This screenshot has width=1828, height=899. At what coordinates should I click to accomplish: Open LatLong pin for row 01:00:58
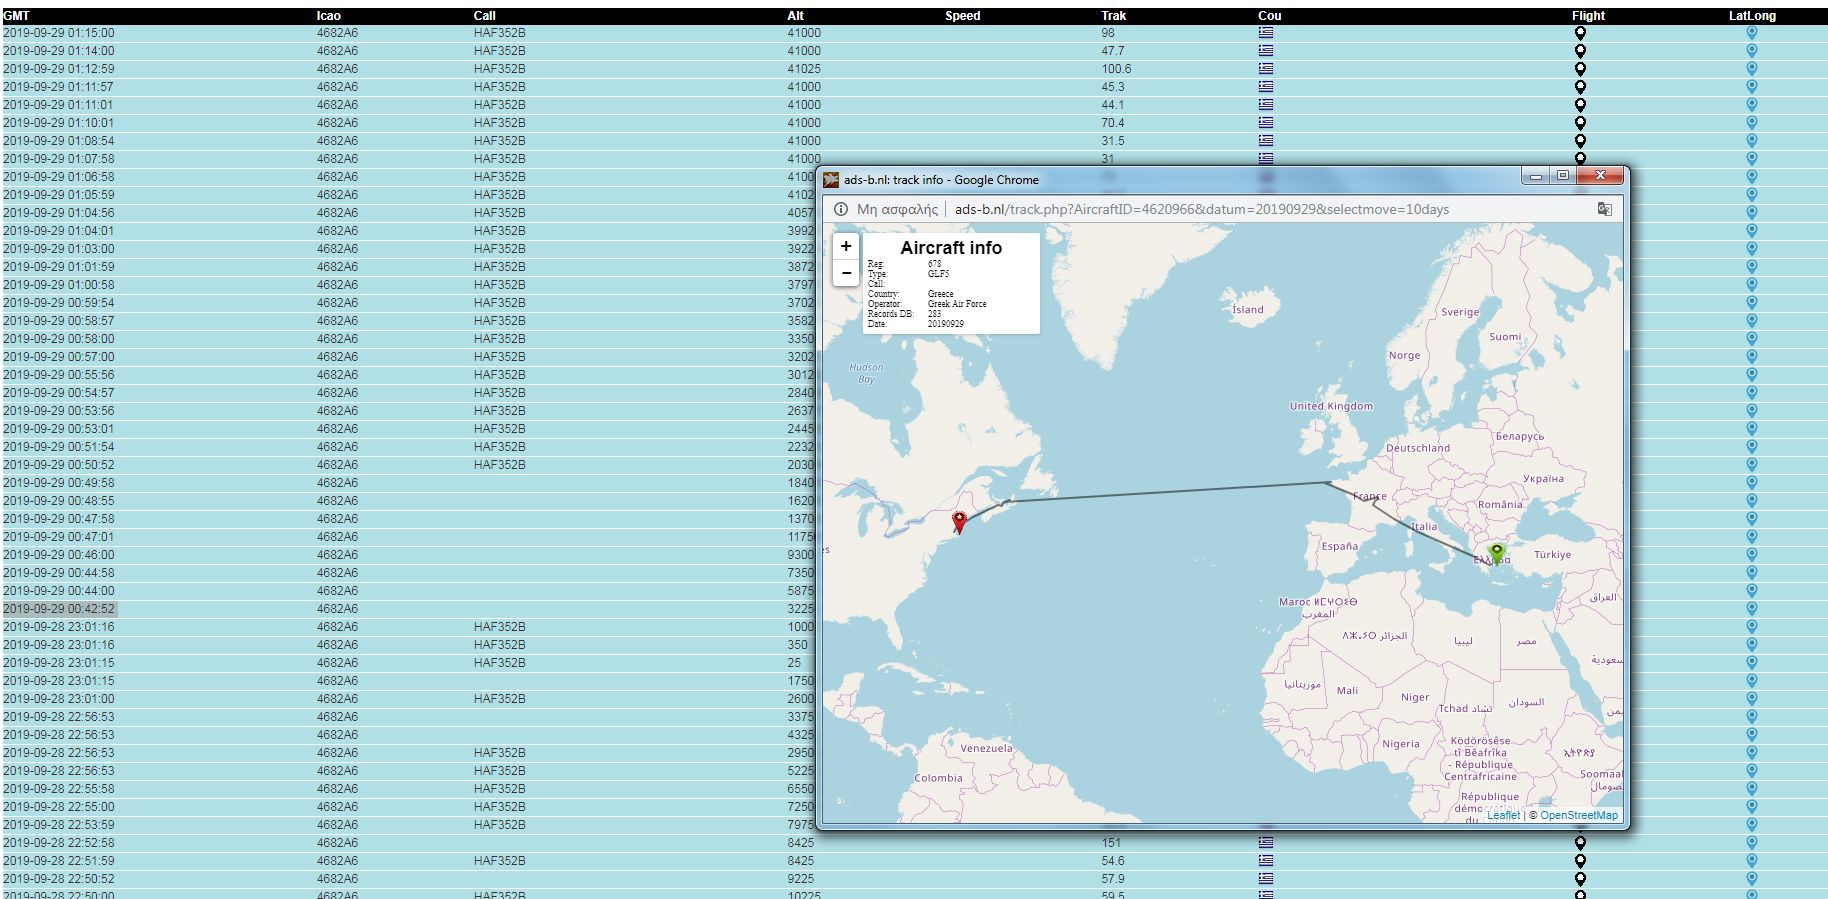pos(1752,285)
